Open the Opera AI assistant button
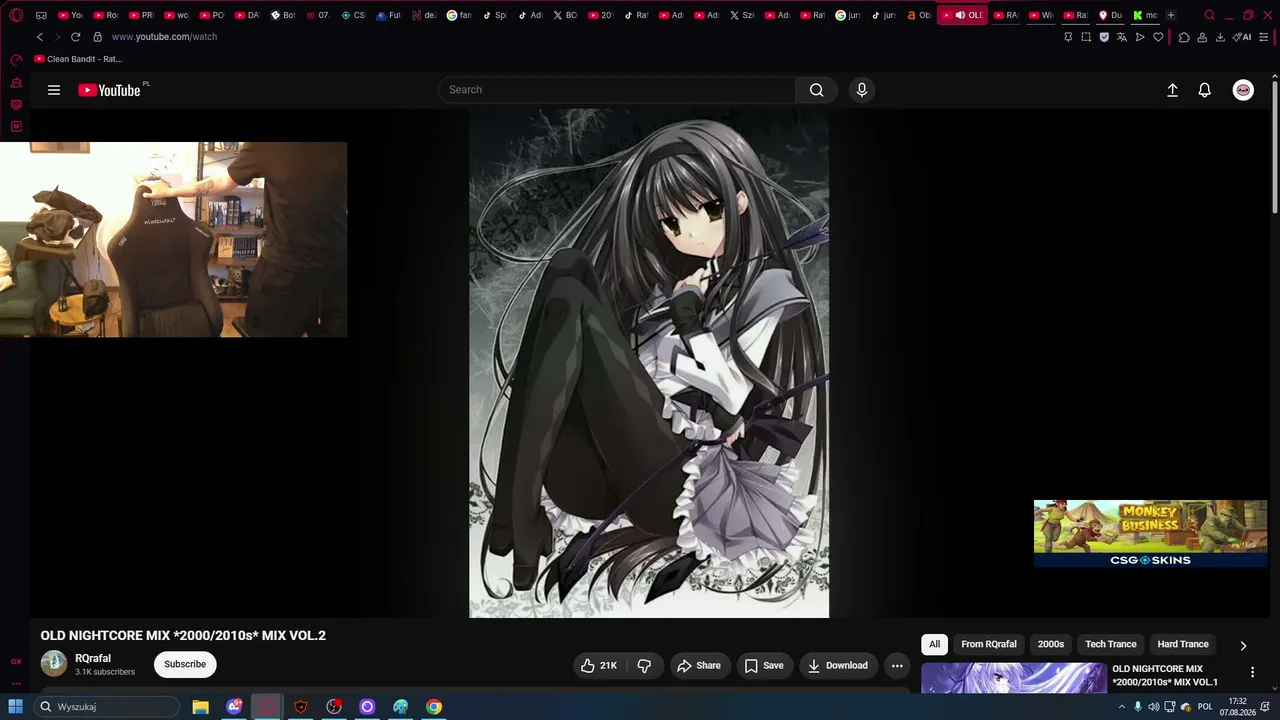1280x720 pixels. coord(1241,37)
